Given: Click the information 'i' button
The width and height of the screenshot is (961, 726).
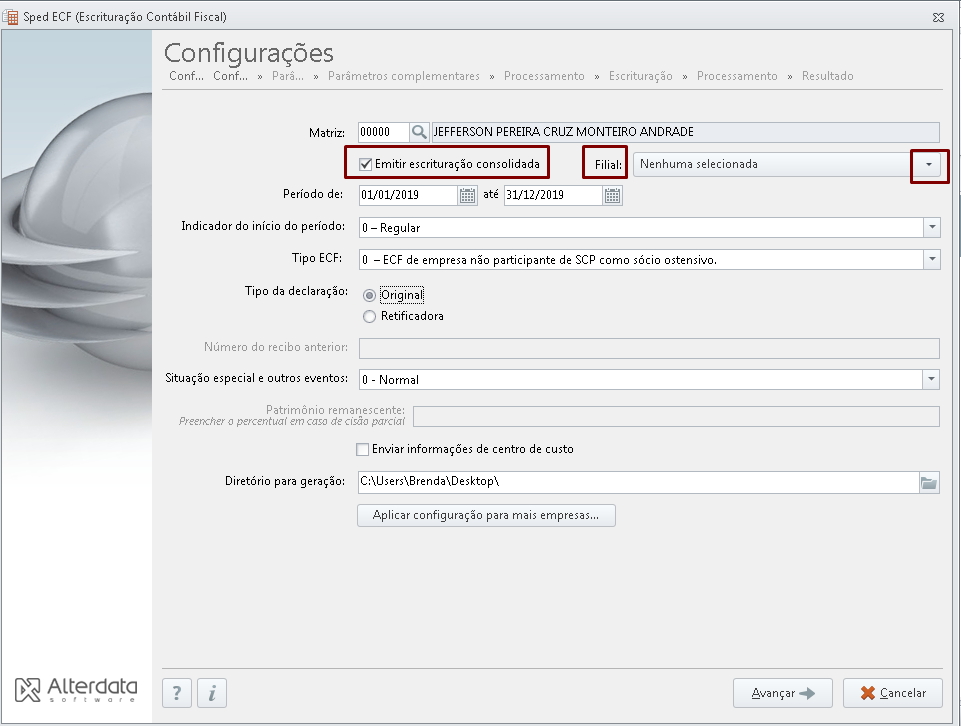Looking at the screenshot, I should tap(212, 693).
